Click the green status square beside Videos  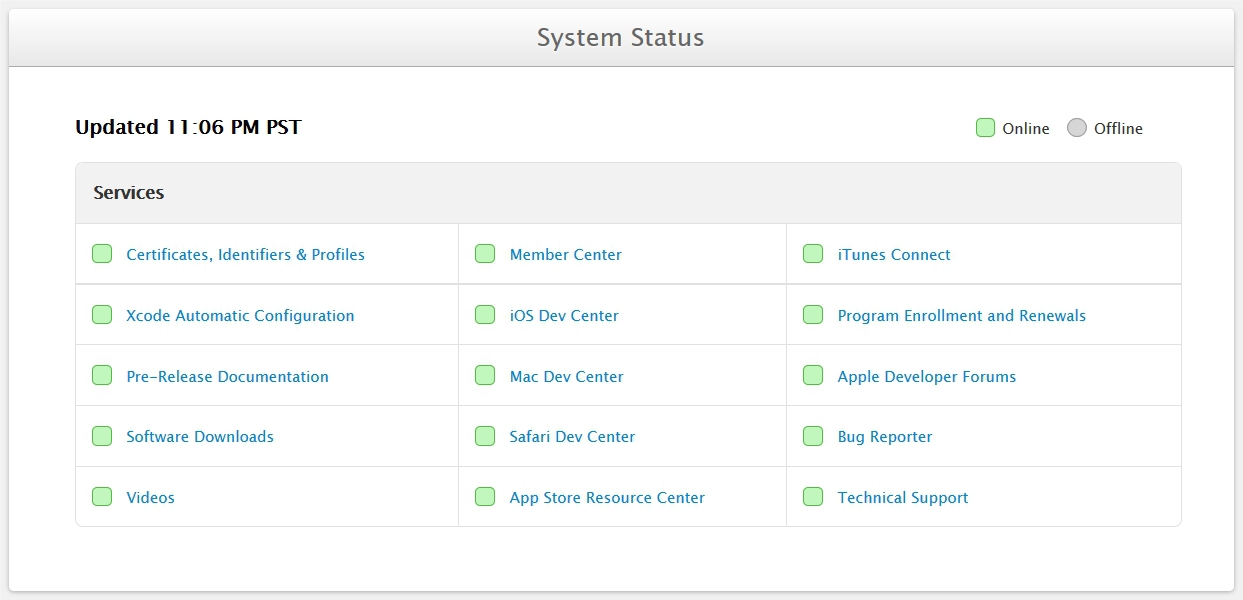pos(102,497)
